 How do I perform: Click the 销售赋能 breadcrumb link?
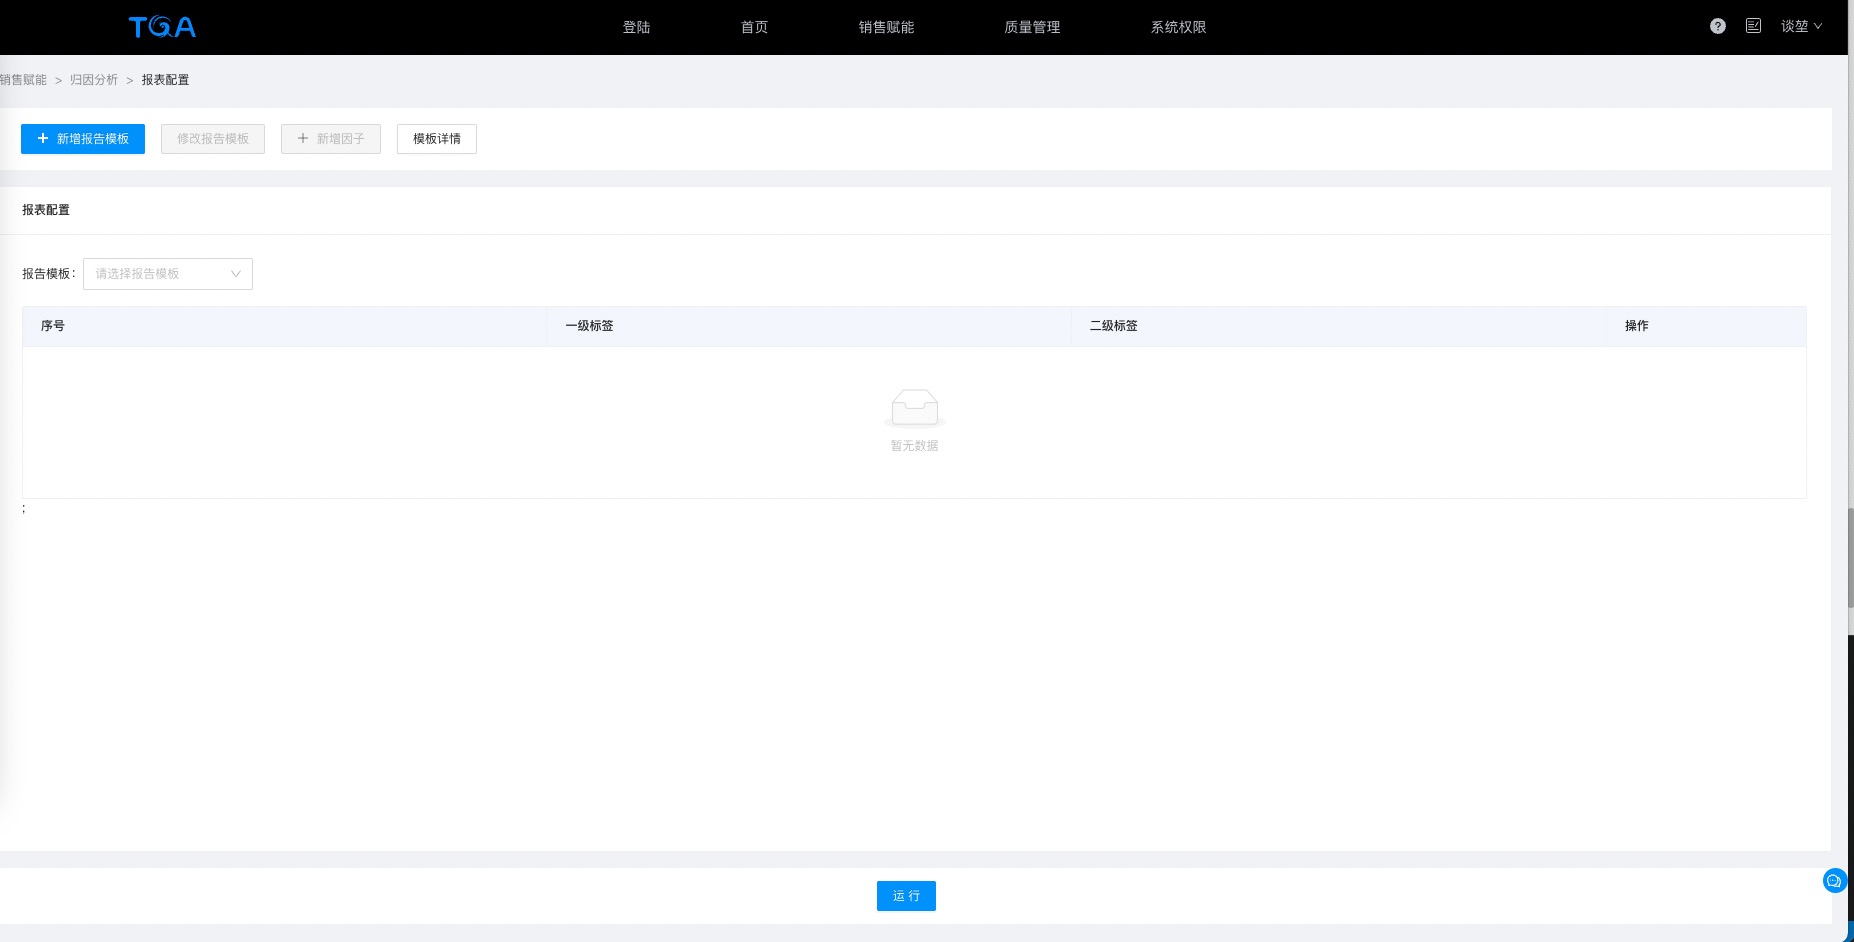[x=23, y=80]
